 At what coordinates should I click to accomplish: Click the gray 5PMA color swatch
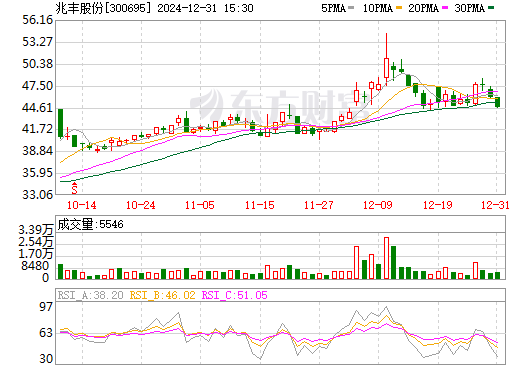[x=351, y=8]
